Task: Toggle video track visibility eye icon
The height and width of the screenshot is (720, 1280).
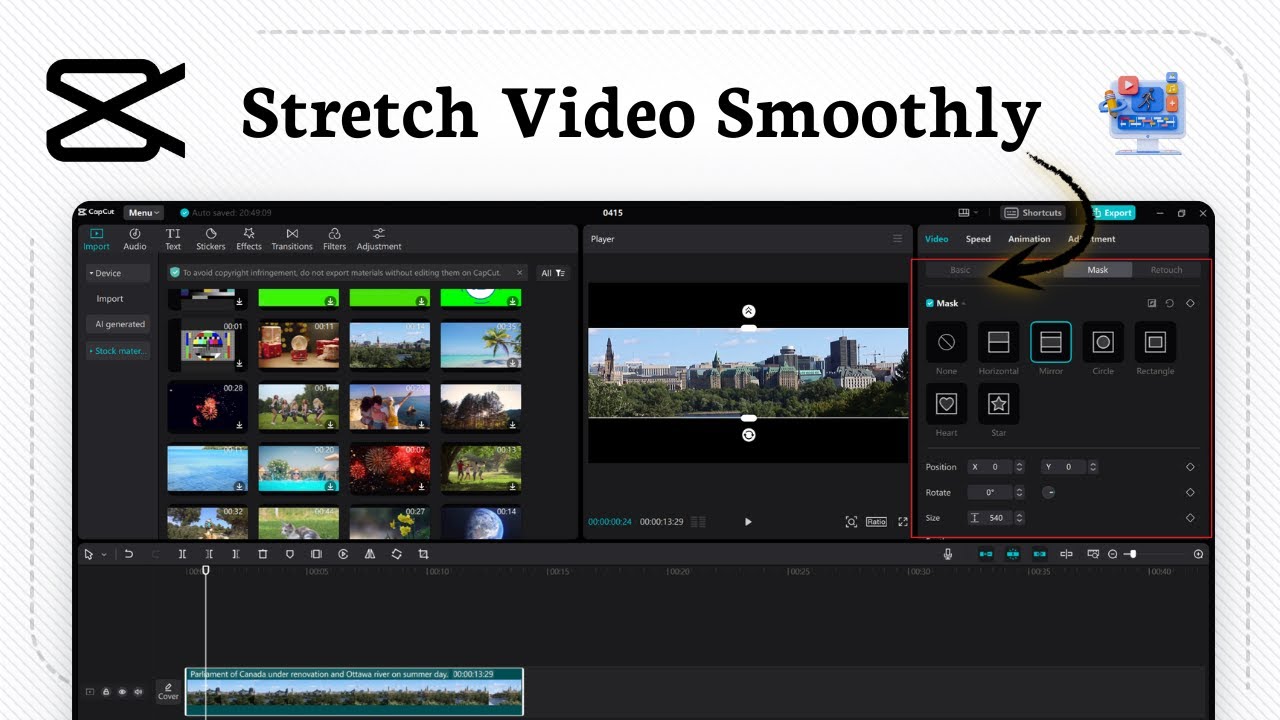Action: (x=122, y=692)
